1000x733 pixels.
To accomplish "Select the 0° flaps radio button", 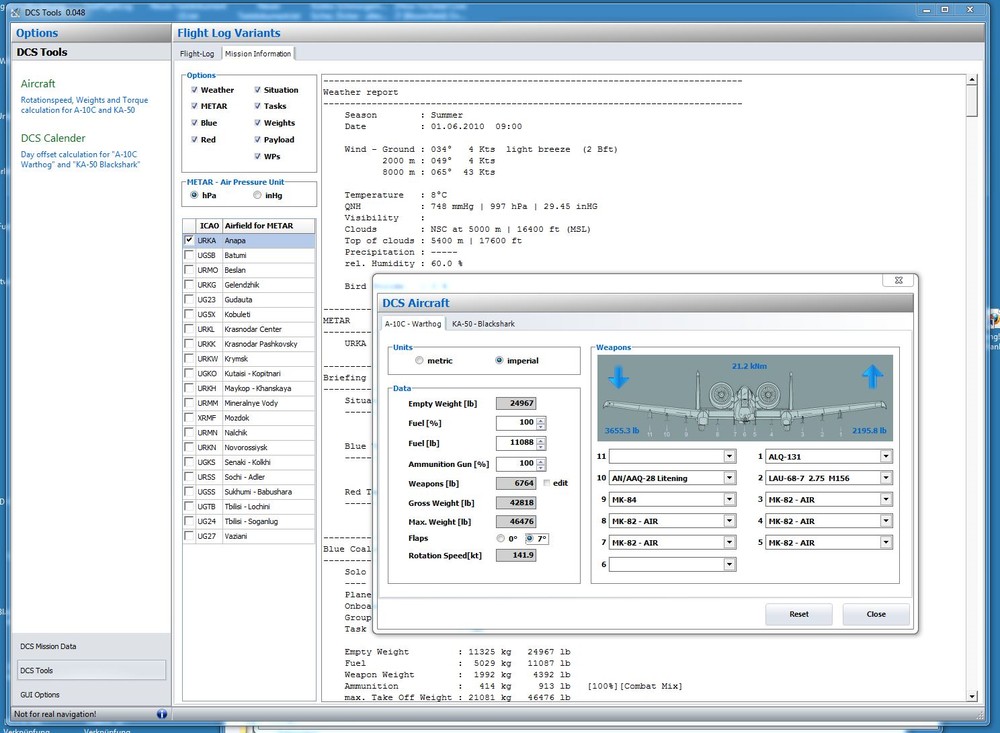I will coord(500,537).
